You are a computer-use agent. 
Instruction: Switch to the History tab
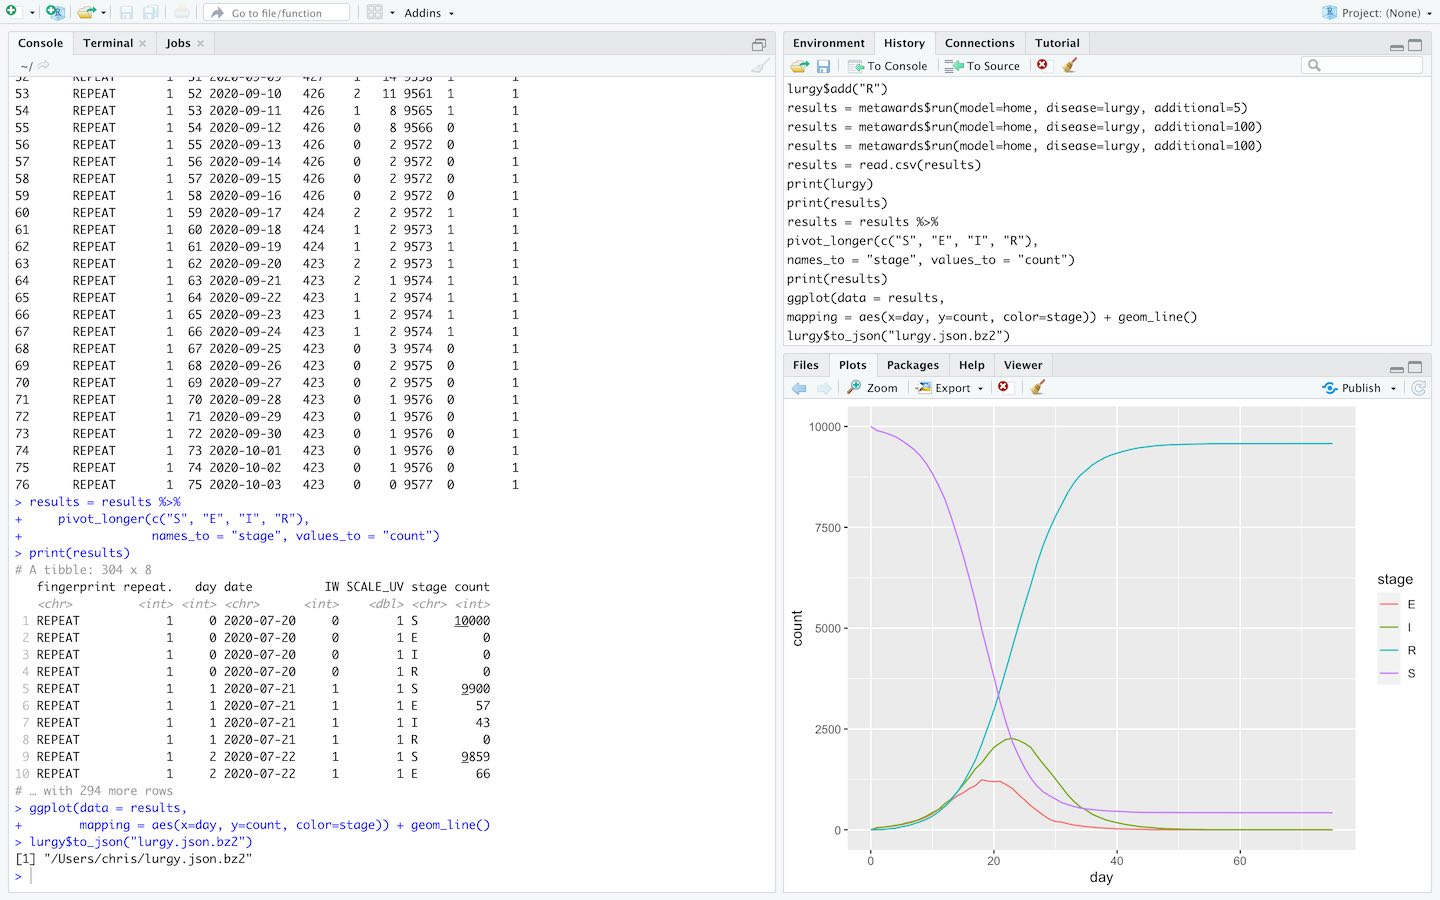click(x=904, y=43)
